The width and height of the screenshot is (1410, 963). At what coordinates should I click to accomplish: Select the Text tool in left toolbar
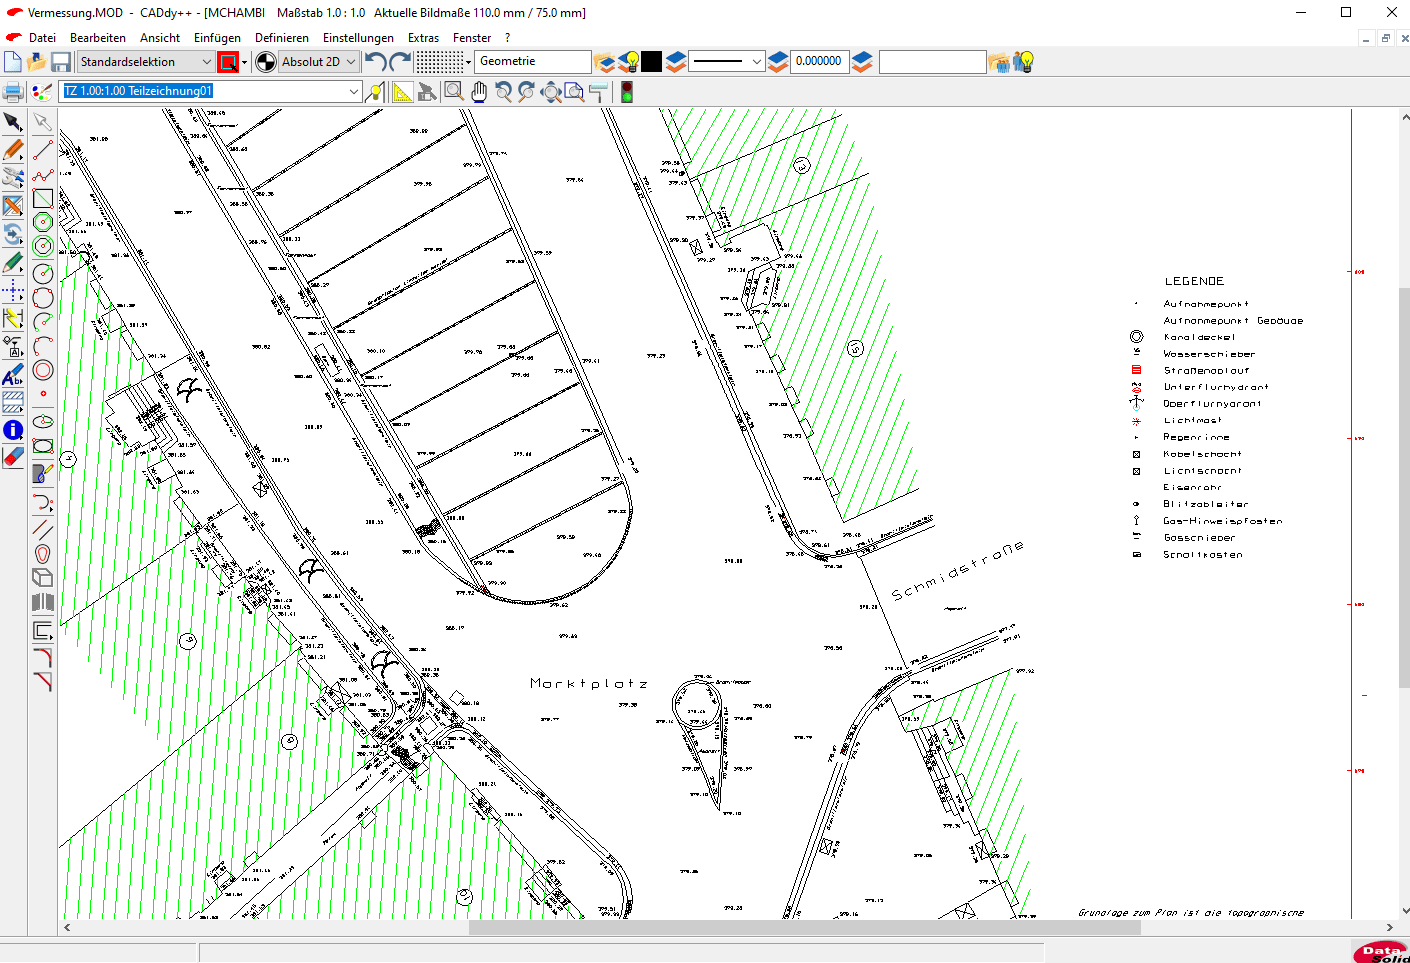point(13,376)
